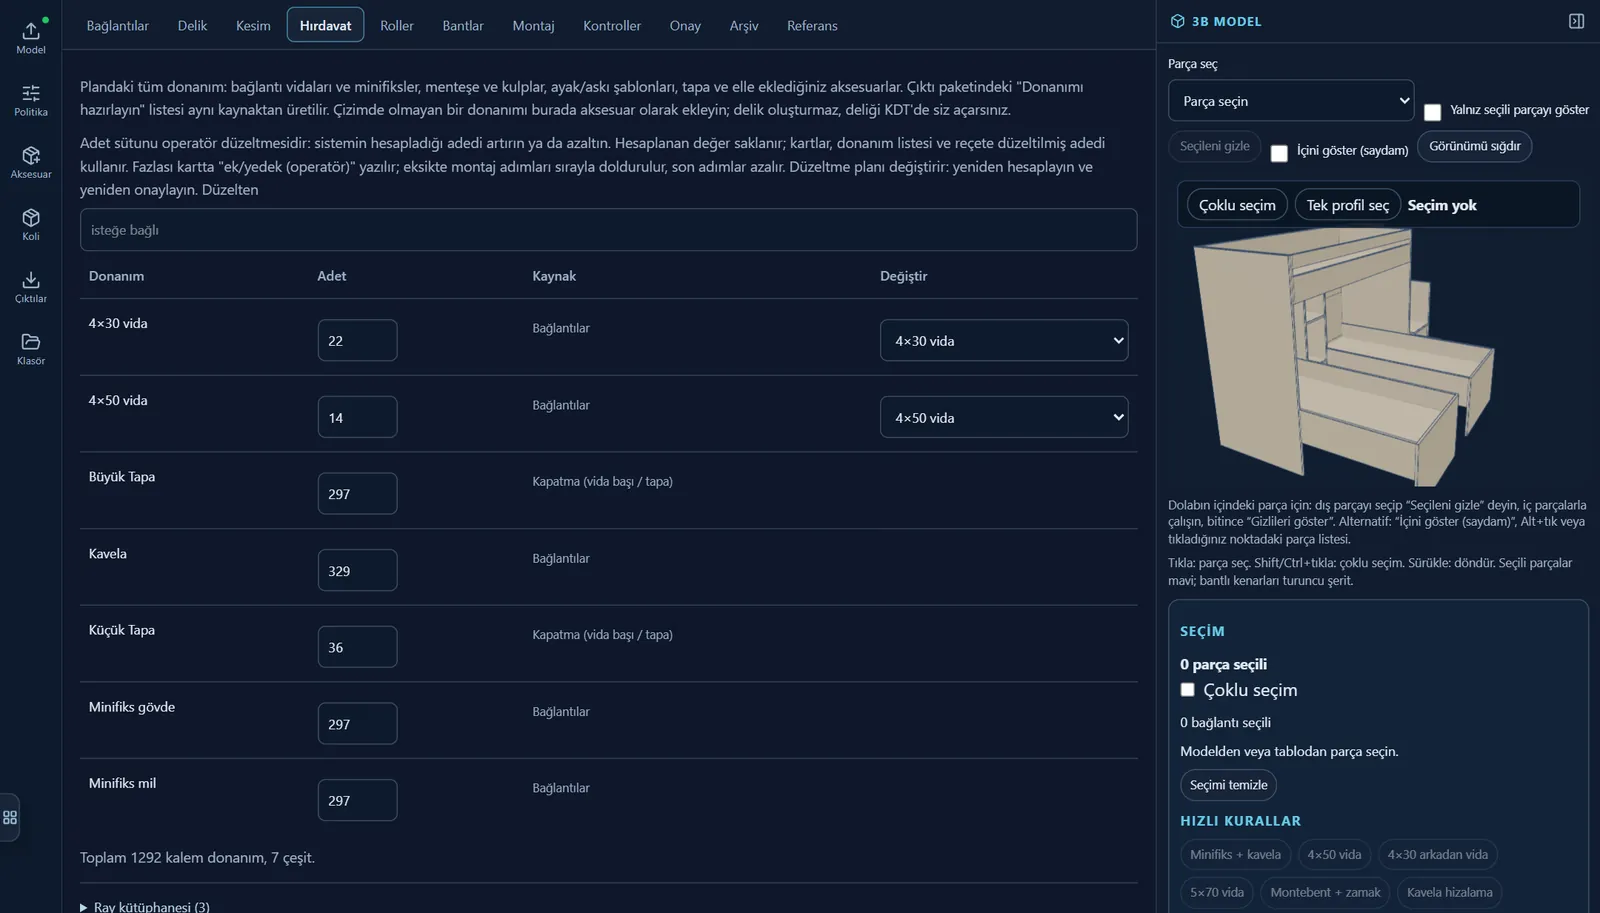The image size is (1600, 913).
Task: Open the Klasör folder icon
Action: pyautogui.click(x=31, y=348)
